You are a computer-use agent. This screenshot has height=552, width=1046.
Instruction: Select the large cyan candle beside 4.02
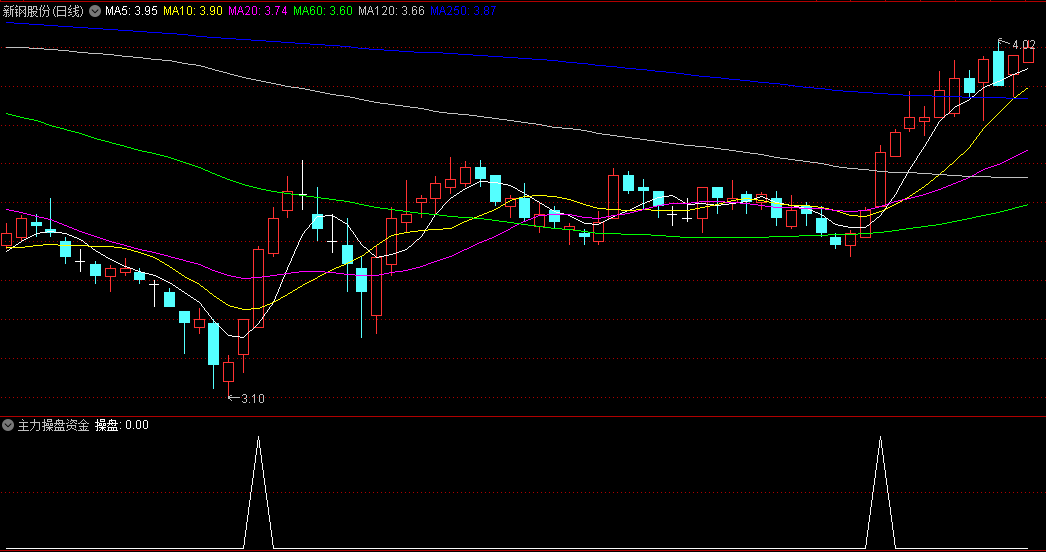(x=999, y=68)
